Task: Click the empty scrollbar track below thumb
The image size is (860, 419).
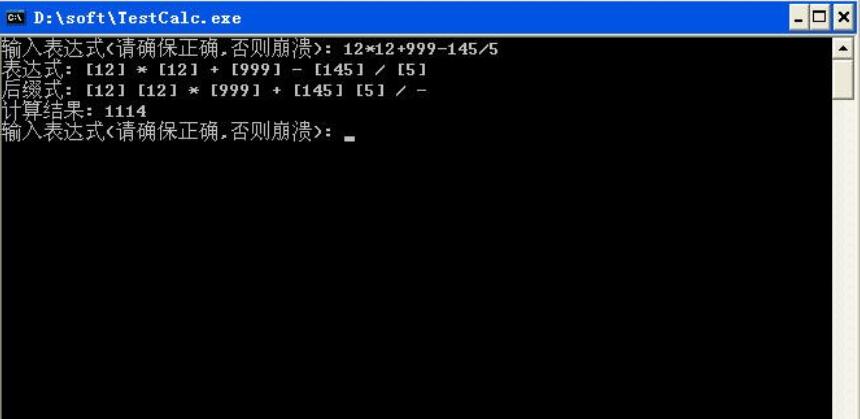Action: click(x=843, y=258)
